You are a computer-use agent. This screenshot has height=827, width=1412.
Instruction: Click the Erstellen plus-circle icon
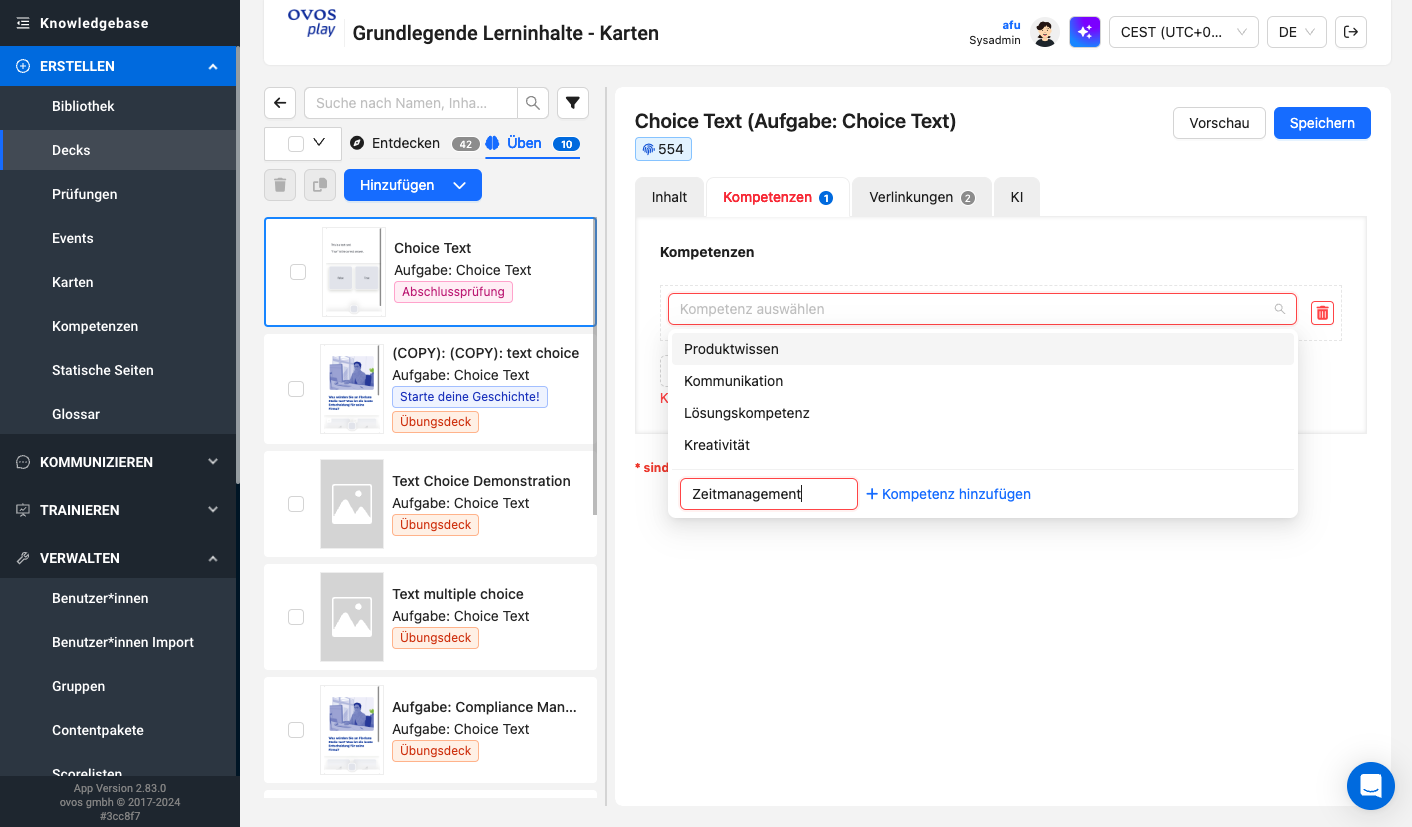(23, 66)
